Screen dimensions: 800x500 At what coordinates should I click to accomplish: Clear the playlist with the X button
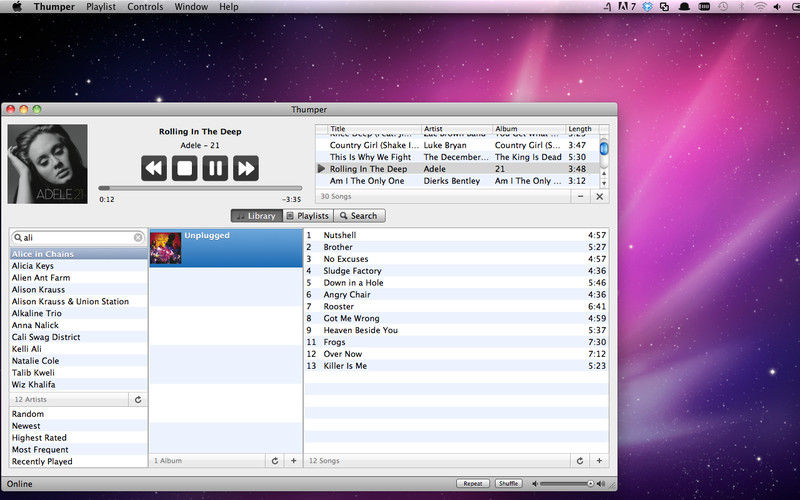click(x=599, y=196)
